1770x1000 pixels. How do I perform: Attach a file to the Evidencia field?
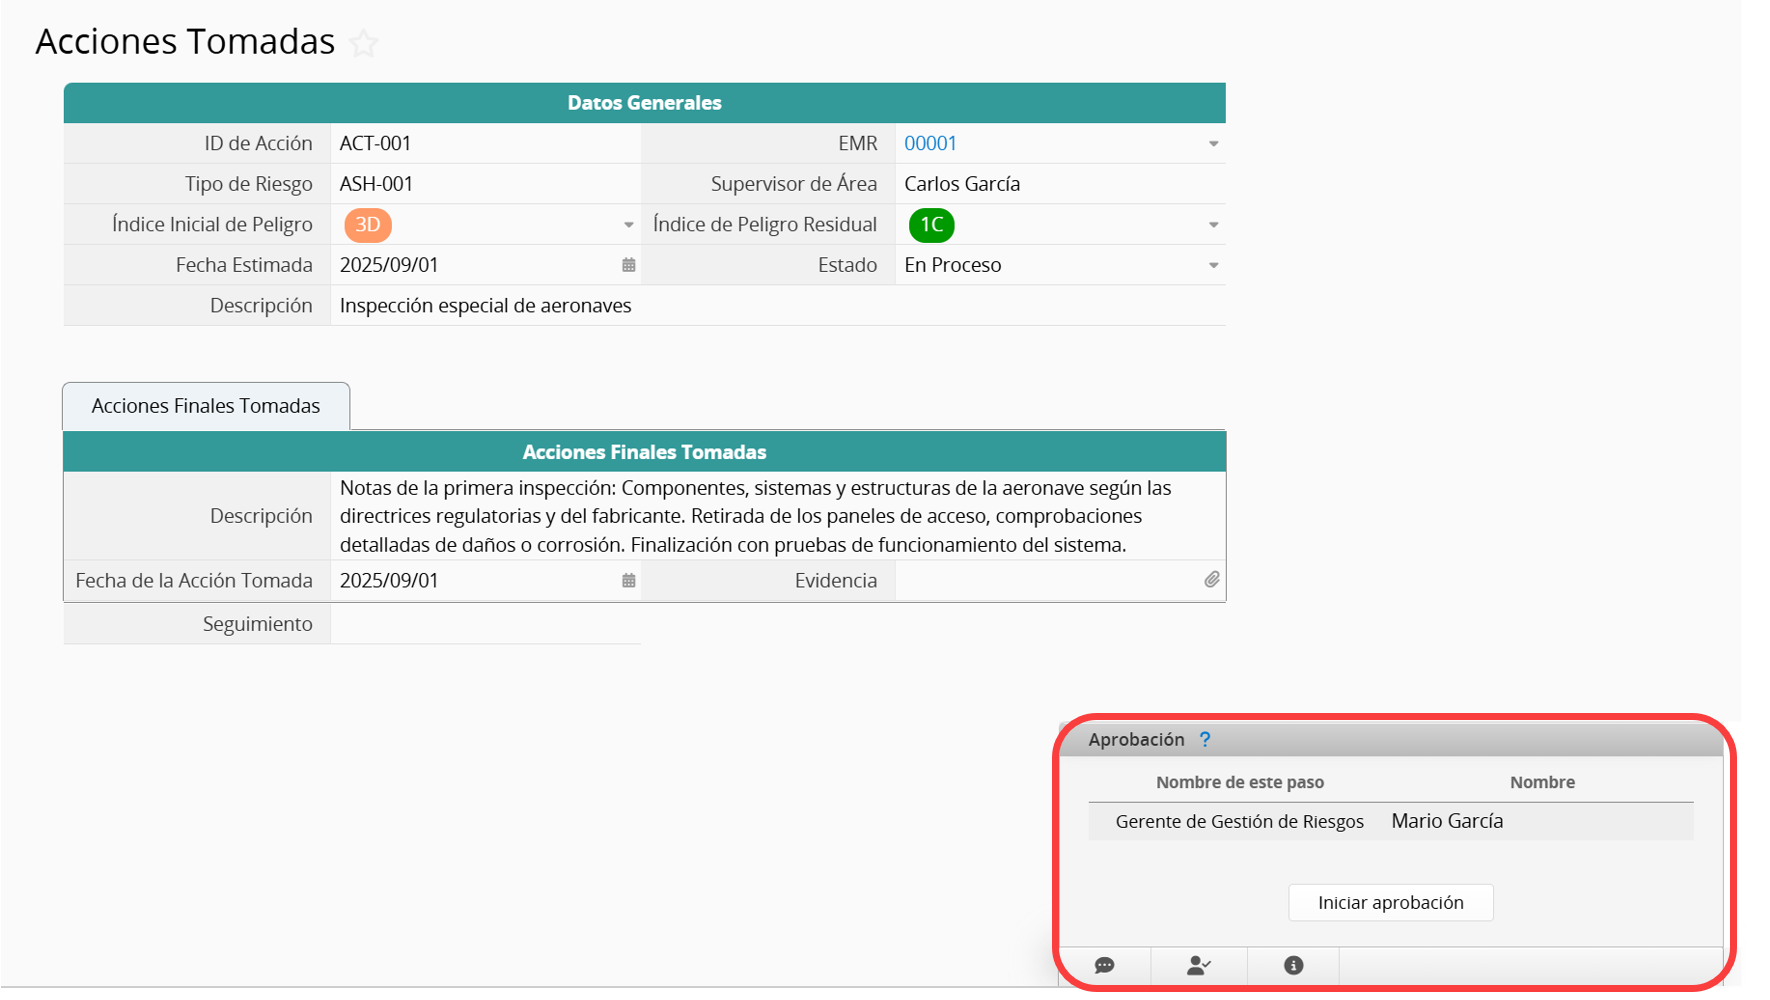(1211, 580)
